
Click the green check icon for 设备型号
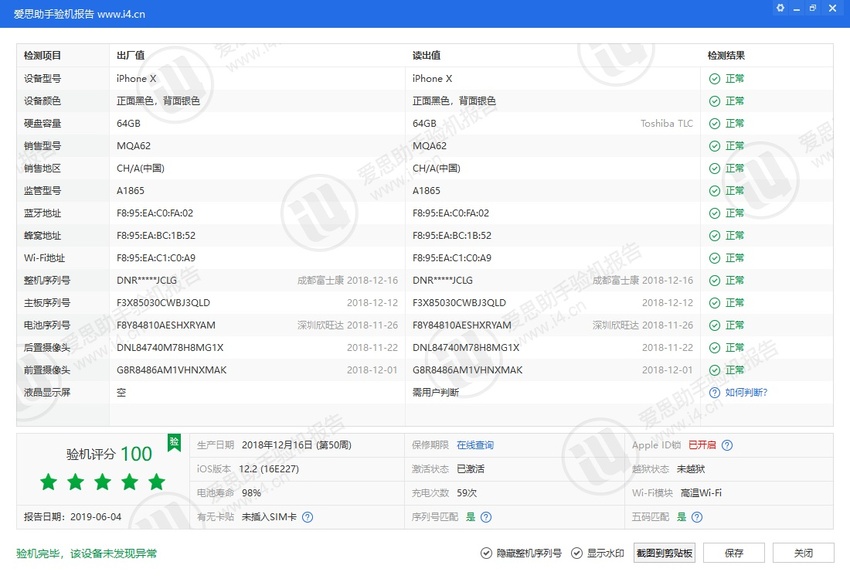(x=714, y=79)
